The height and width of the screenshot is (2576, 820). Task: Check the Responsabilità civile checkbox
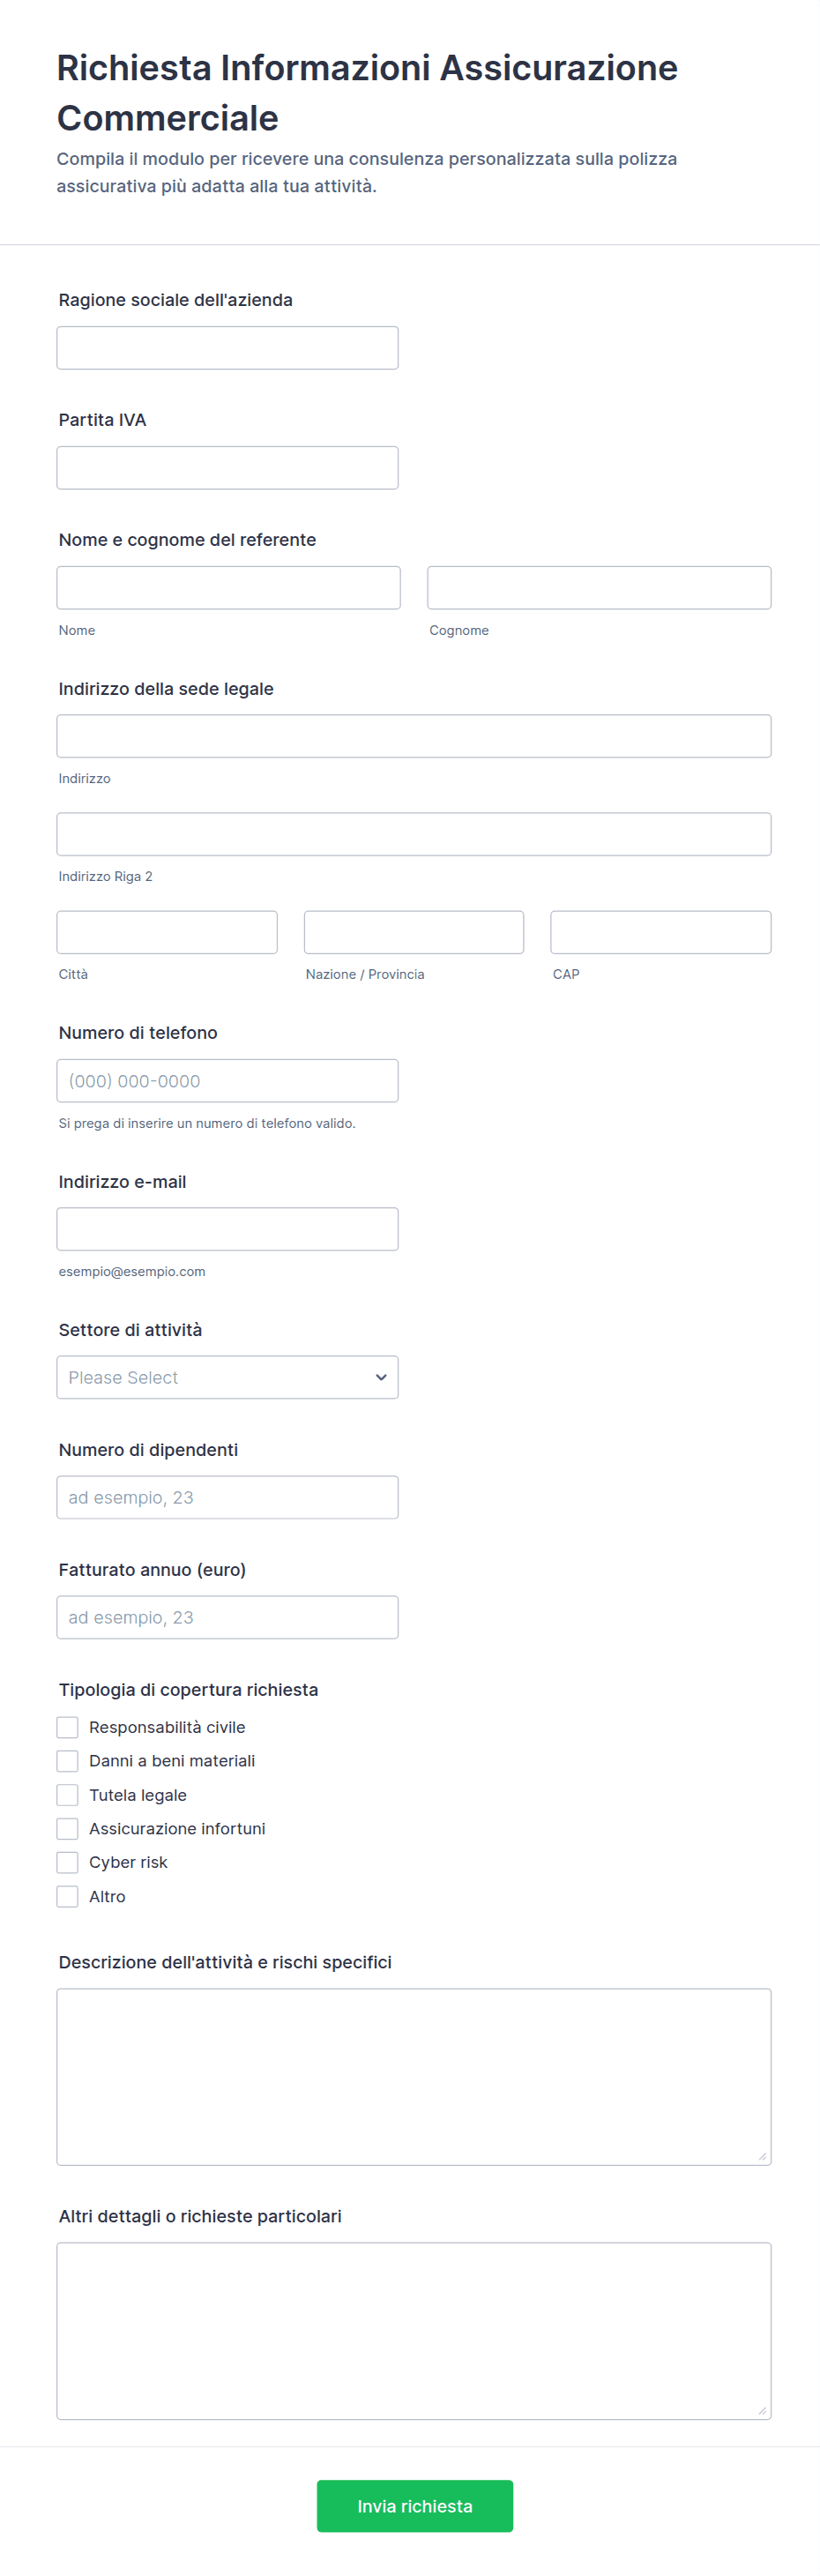coord(67,1727)
